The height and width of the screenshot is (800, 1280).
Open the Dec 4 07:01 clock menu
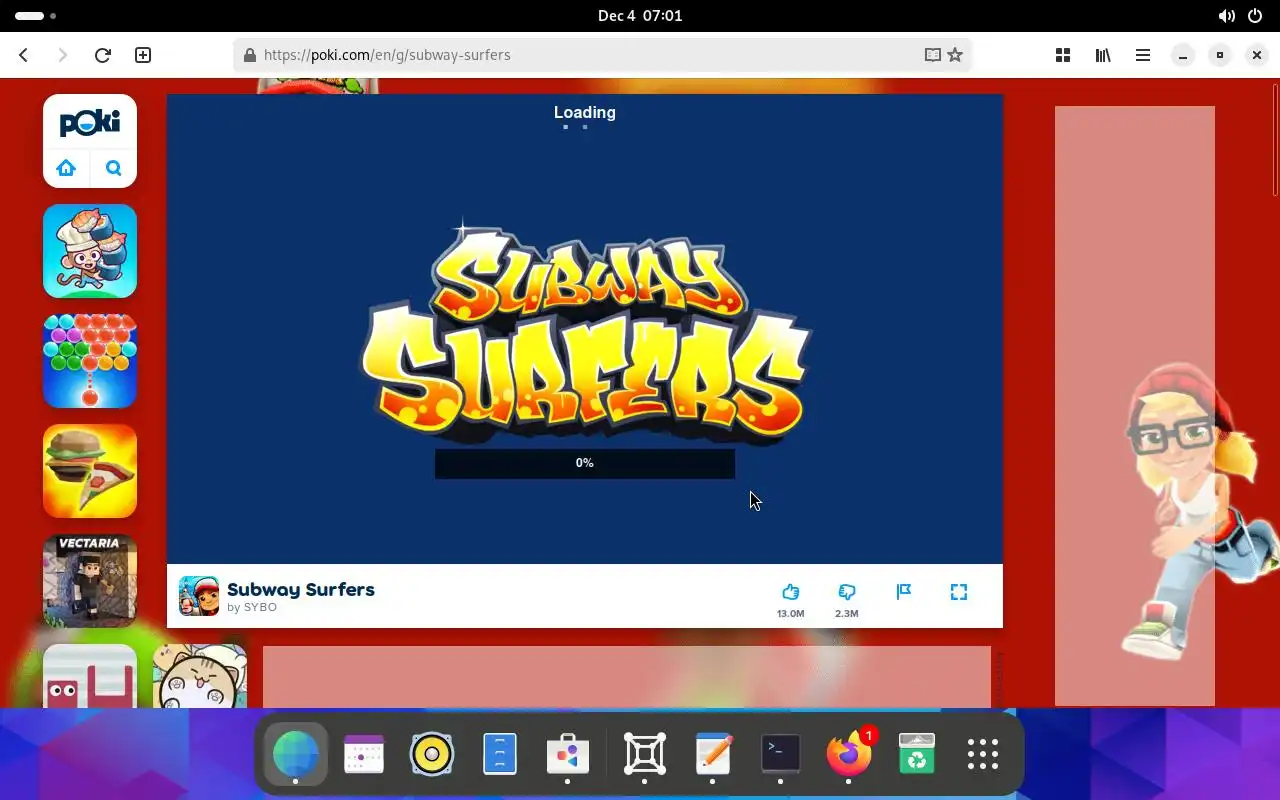(x=640, y=16)
